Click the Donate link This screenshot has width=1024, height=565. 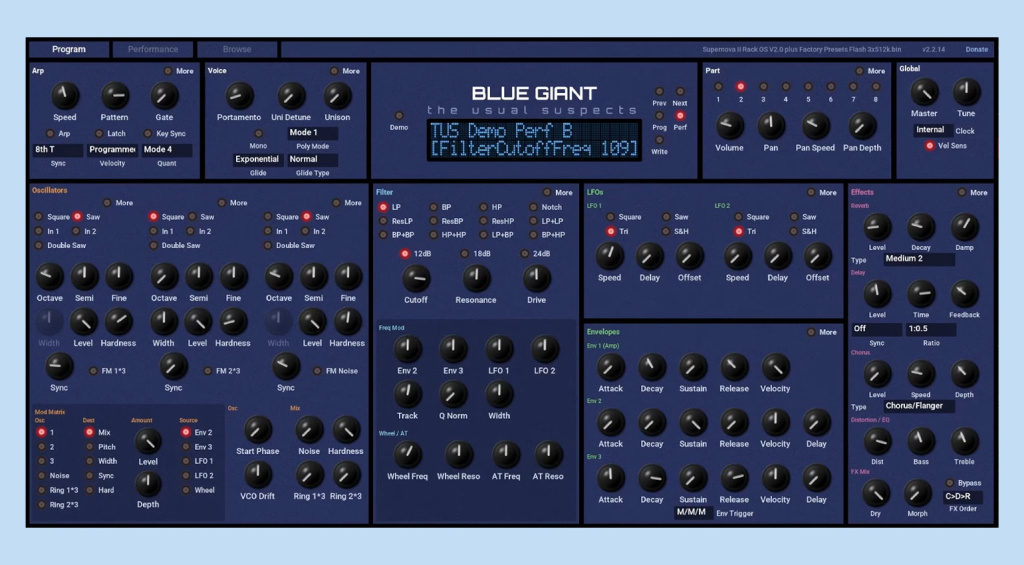point(976,50)
